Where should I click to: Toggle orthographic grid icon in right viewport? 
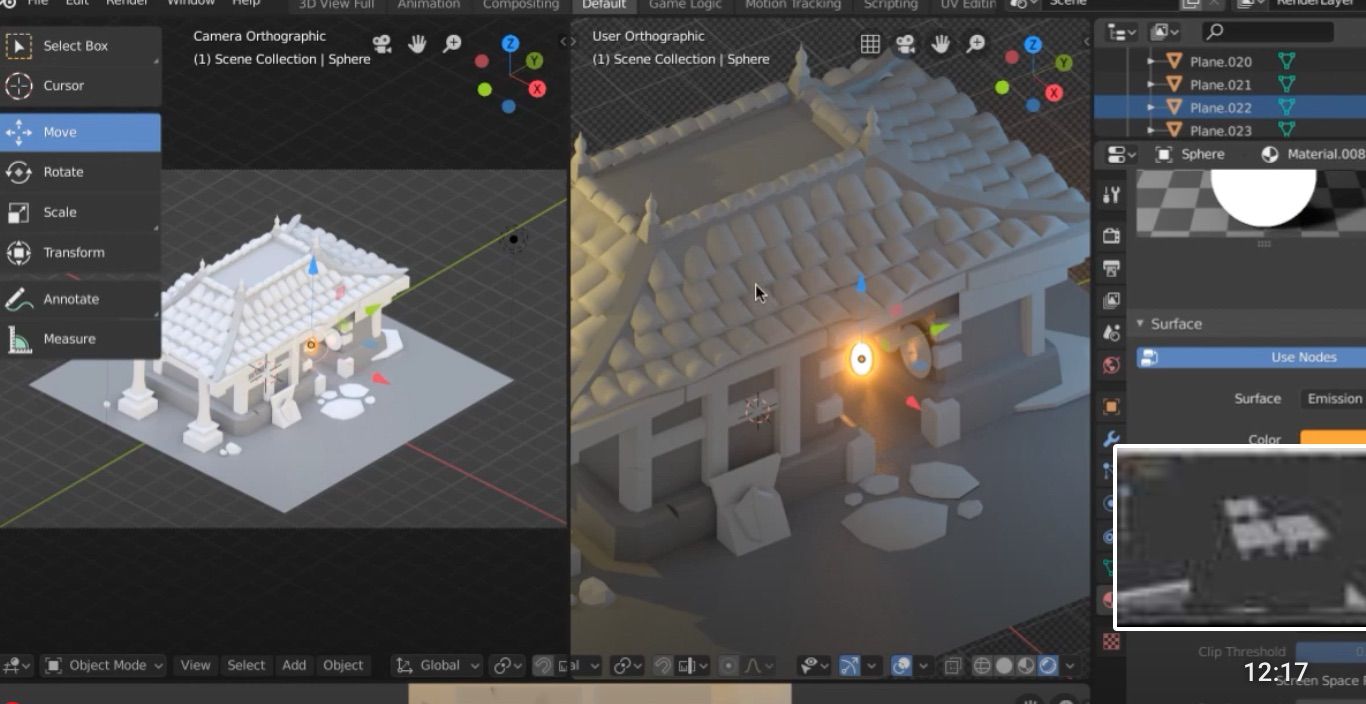(x=871, y=44)
